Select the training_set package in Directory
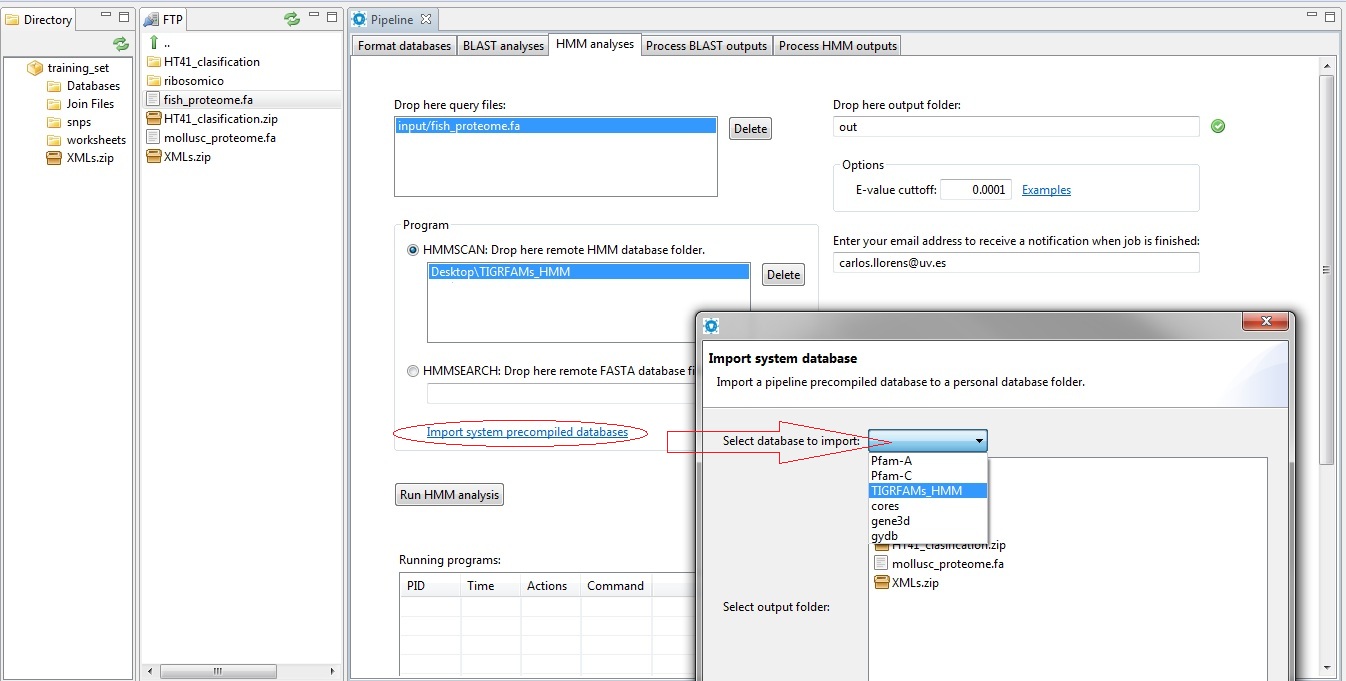 point(78,68)
